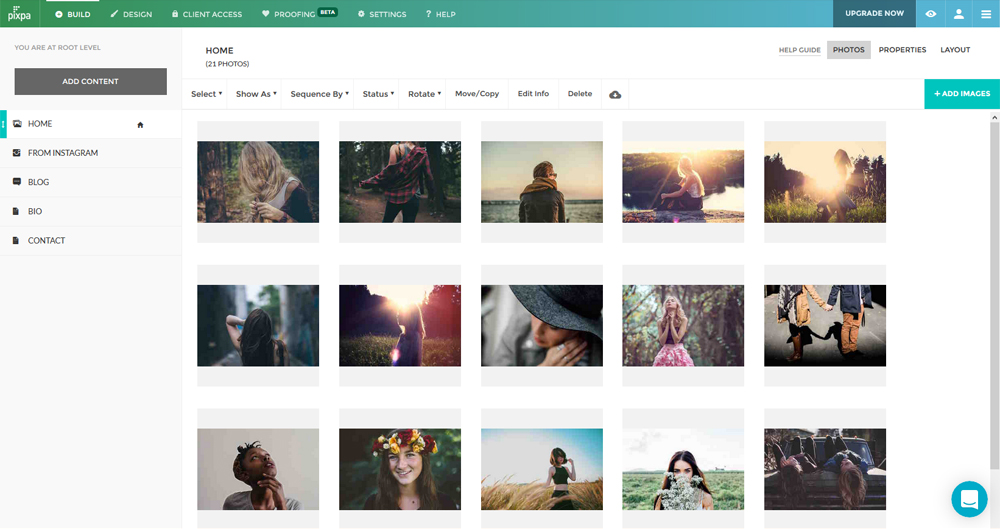Screen dimensions: 1000x529
Task: Click the Contact page icon
Action: (16, 241)
